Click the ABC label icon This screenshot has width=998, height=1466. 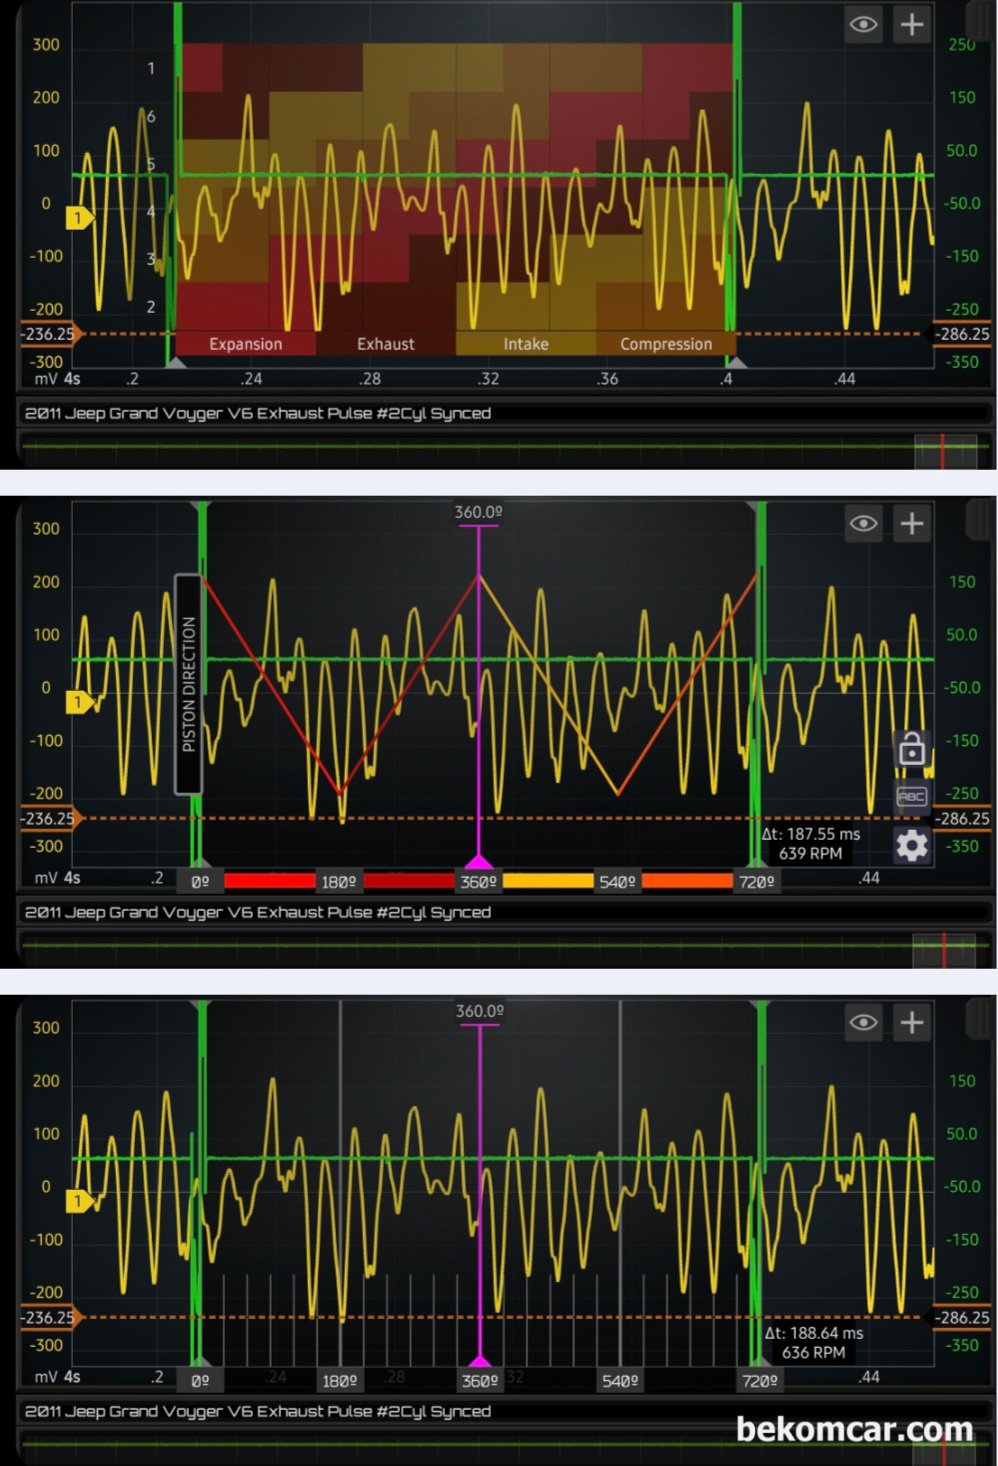(x=911, y=797)
